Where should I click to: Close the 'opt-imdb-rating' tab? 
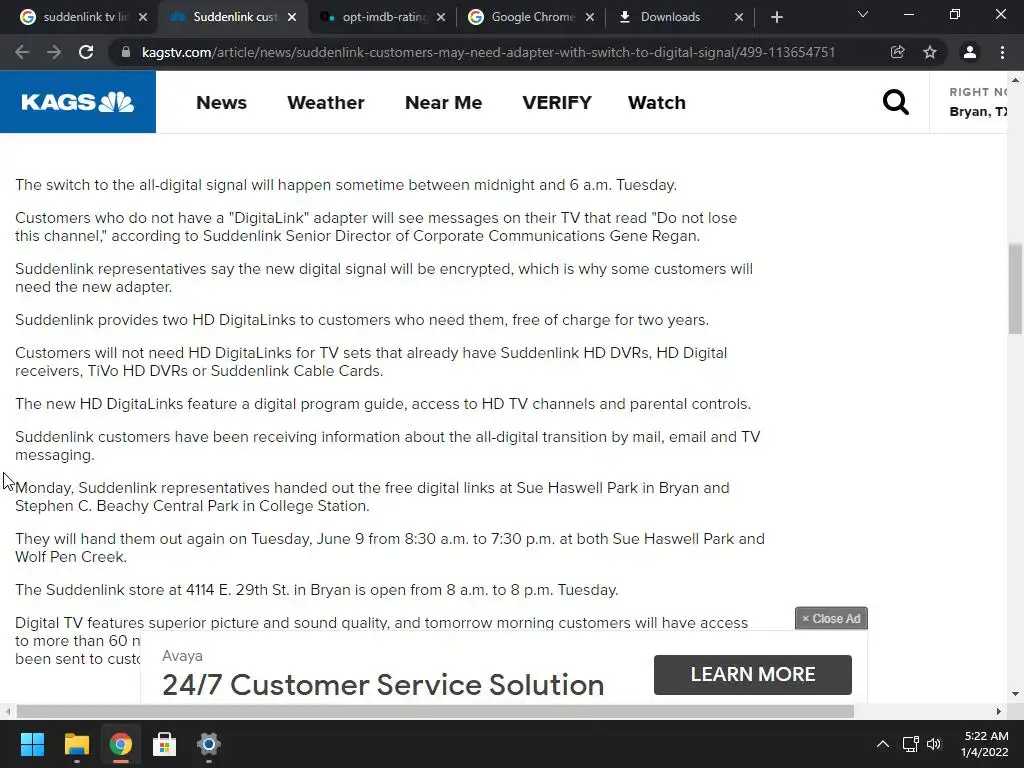tap(441, 17)
